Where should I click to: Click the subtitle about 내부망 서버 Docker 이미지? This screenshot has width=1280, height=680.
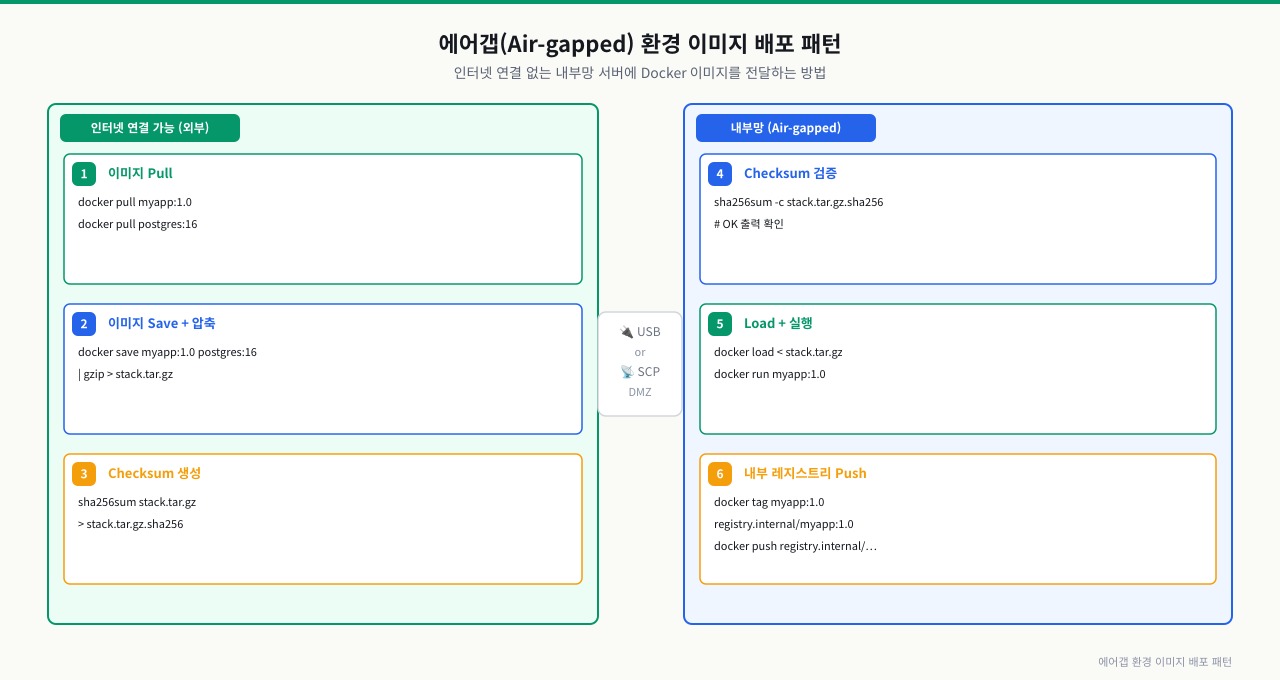[x=640, y=73]
